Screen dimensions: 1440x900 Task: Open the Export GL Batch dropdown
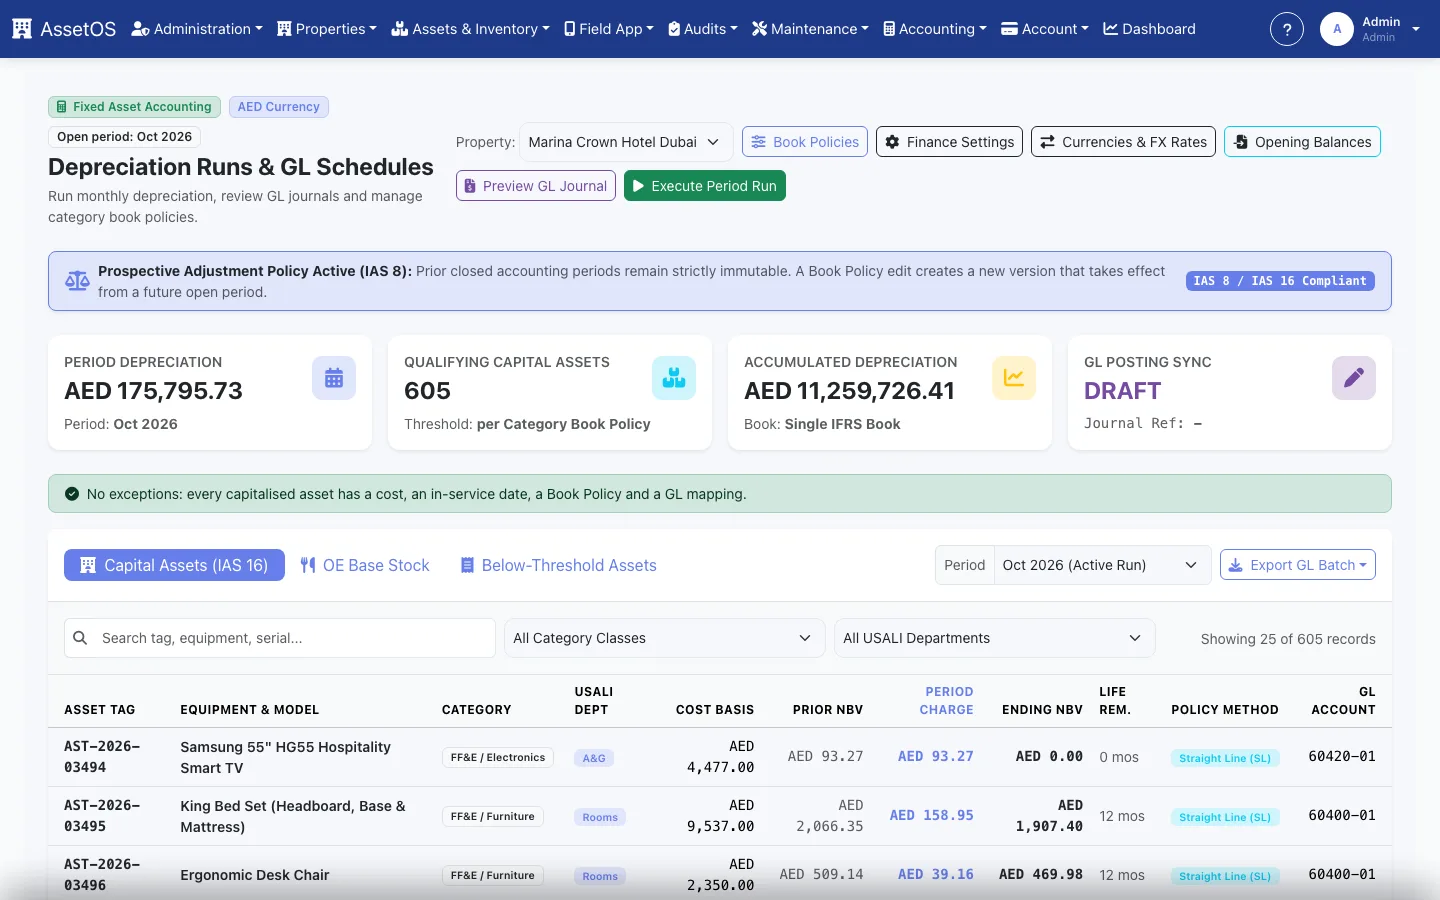click(x=1298, y=565)
